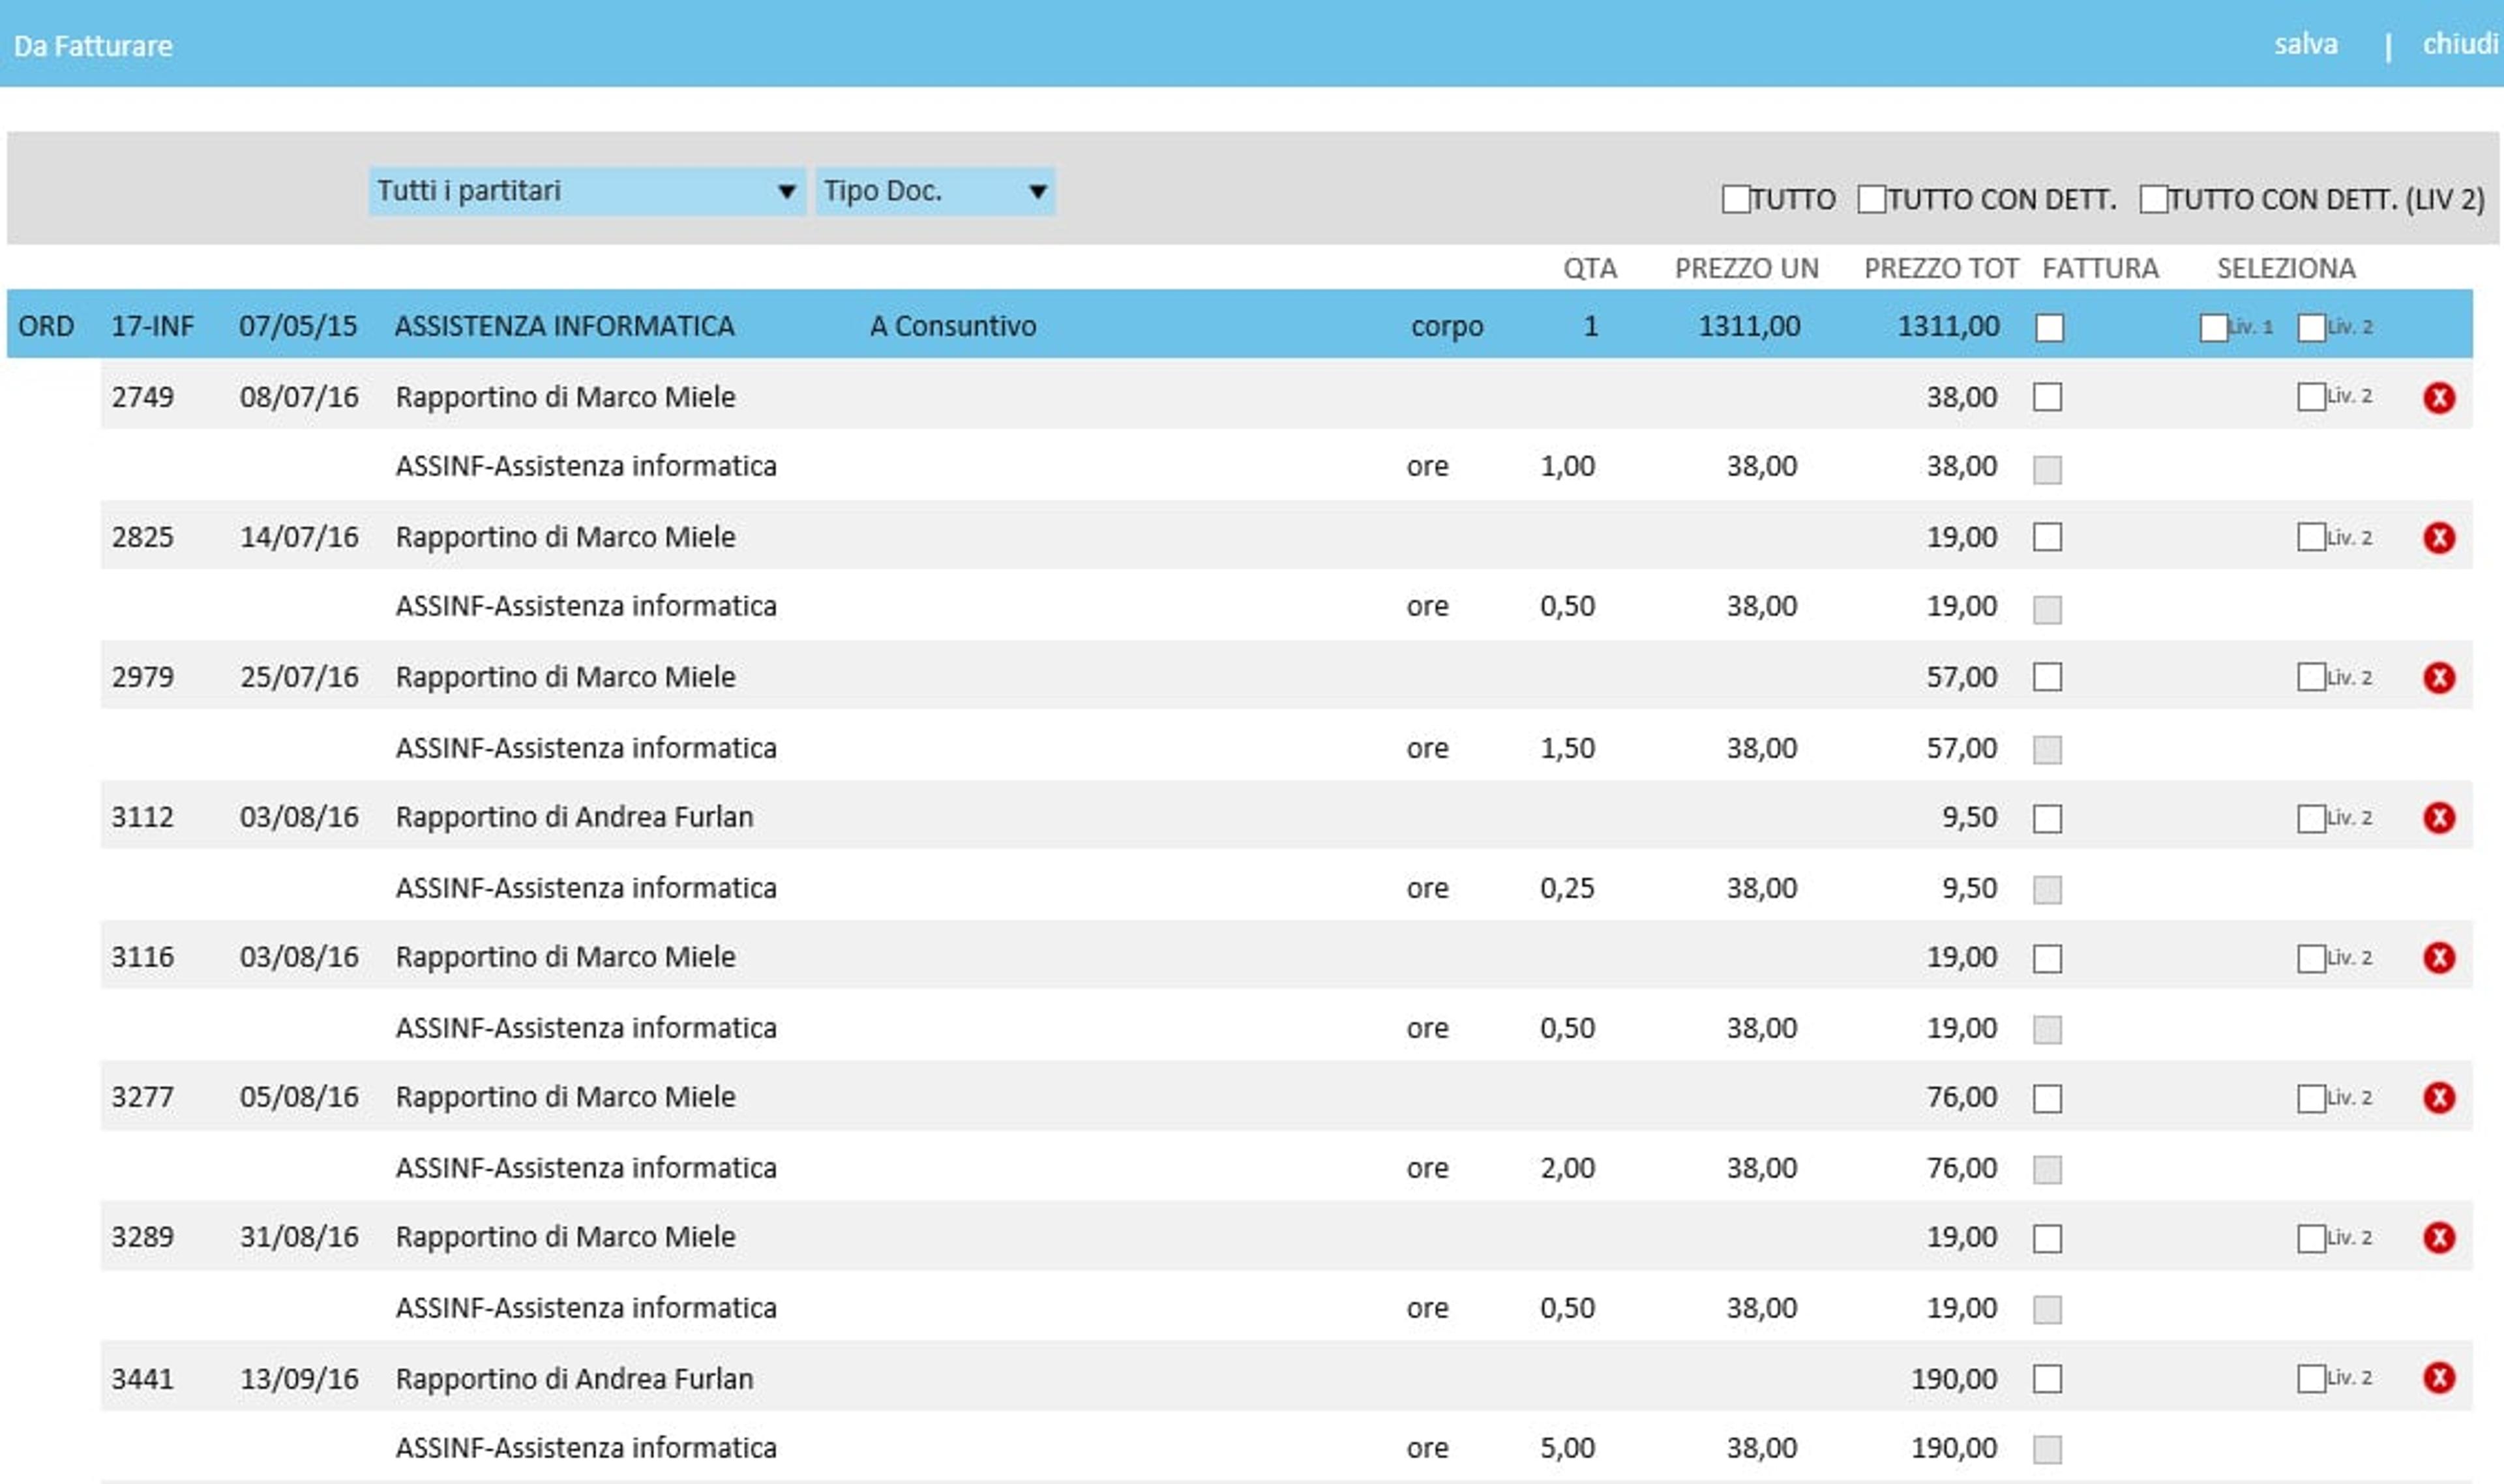Image resolution: width=2504 pixels, height=1484 pixels.
Task: Check Liv. 2 for rapportino 3116
Action: pos(2311,959)
